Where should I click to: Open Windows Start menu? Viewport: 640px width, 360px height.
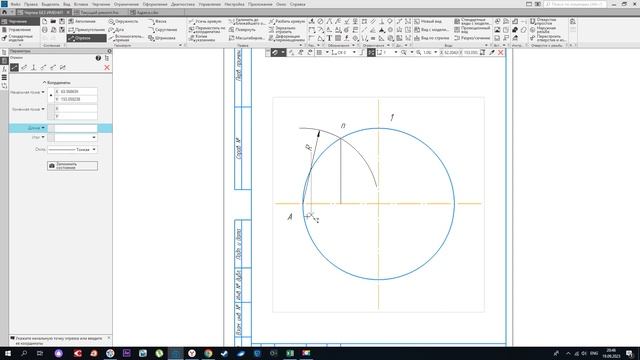[x=8, y=353]
